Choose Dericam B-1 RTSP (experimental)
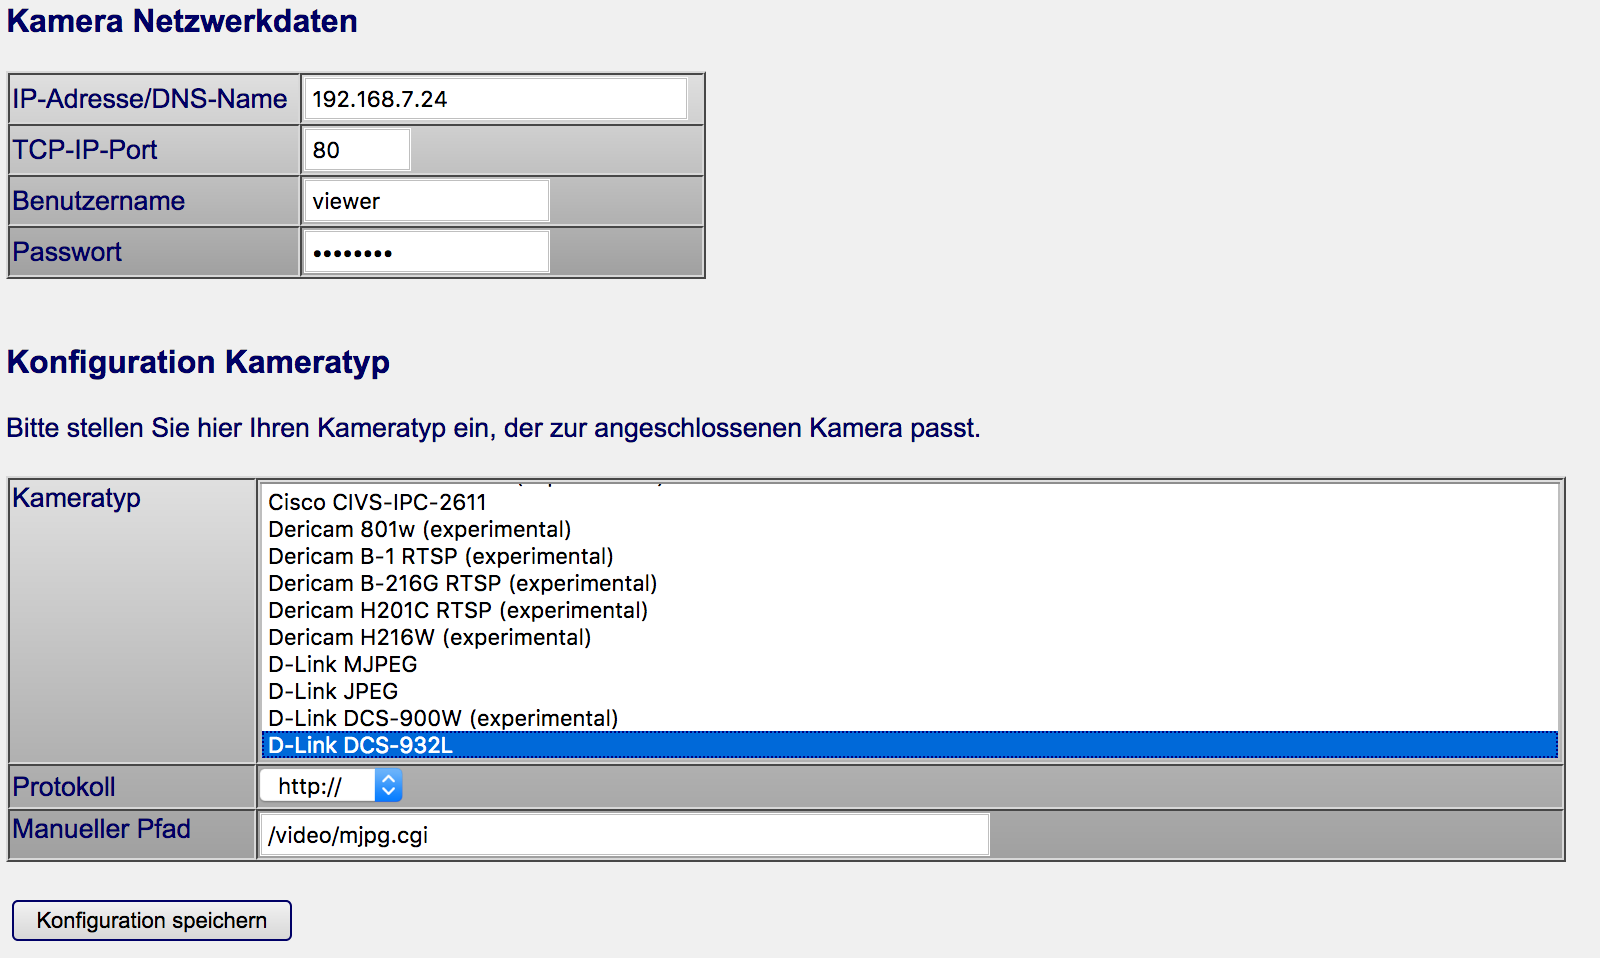This screenshot has height=958, width=1600. [x=909, y=556]
